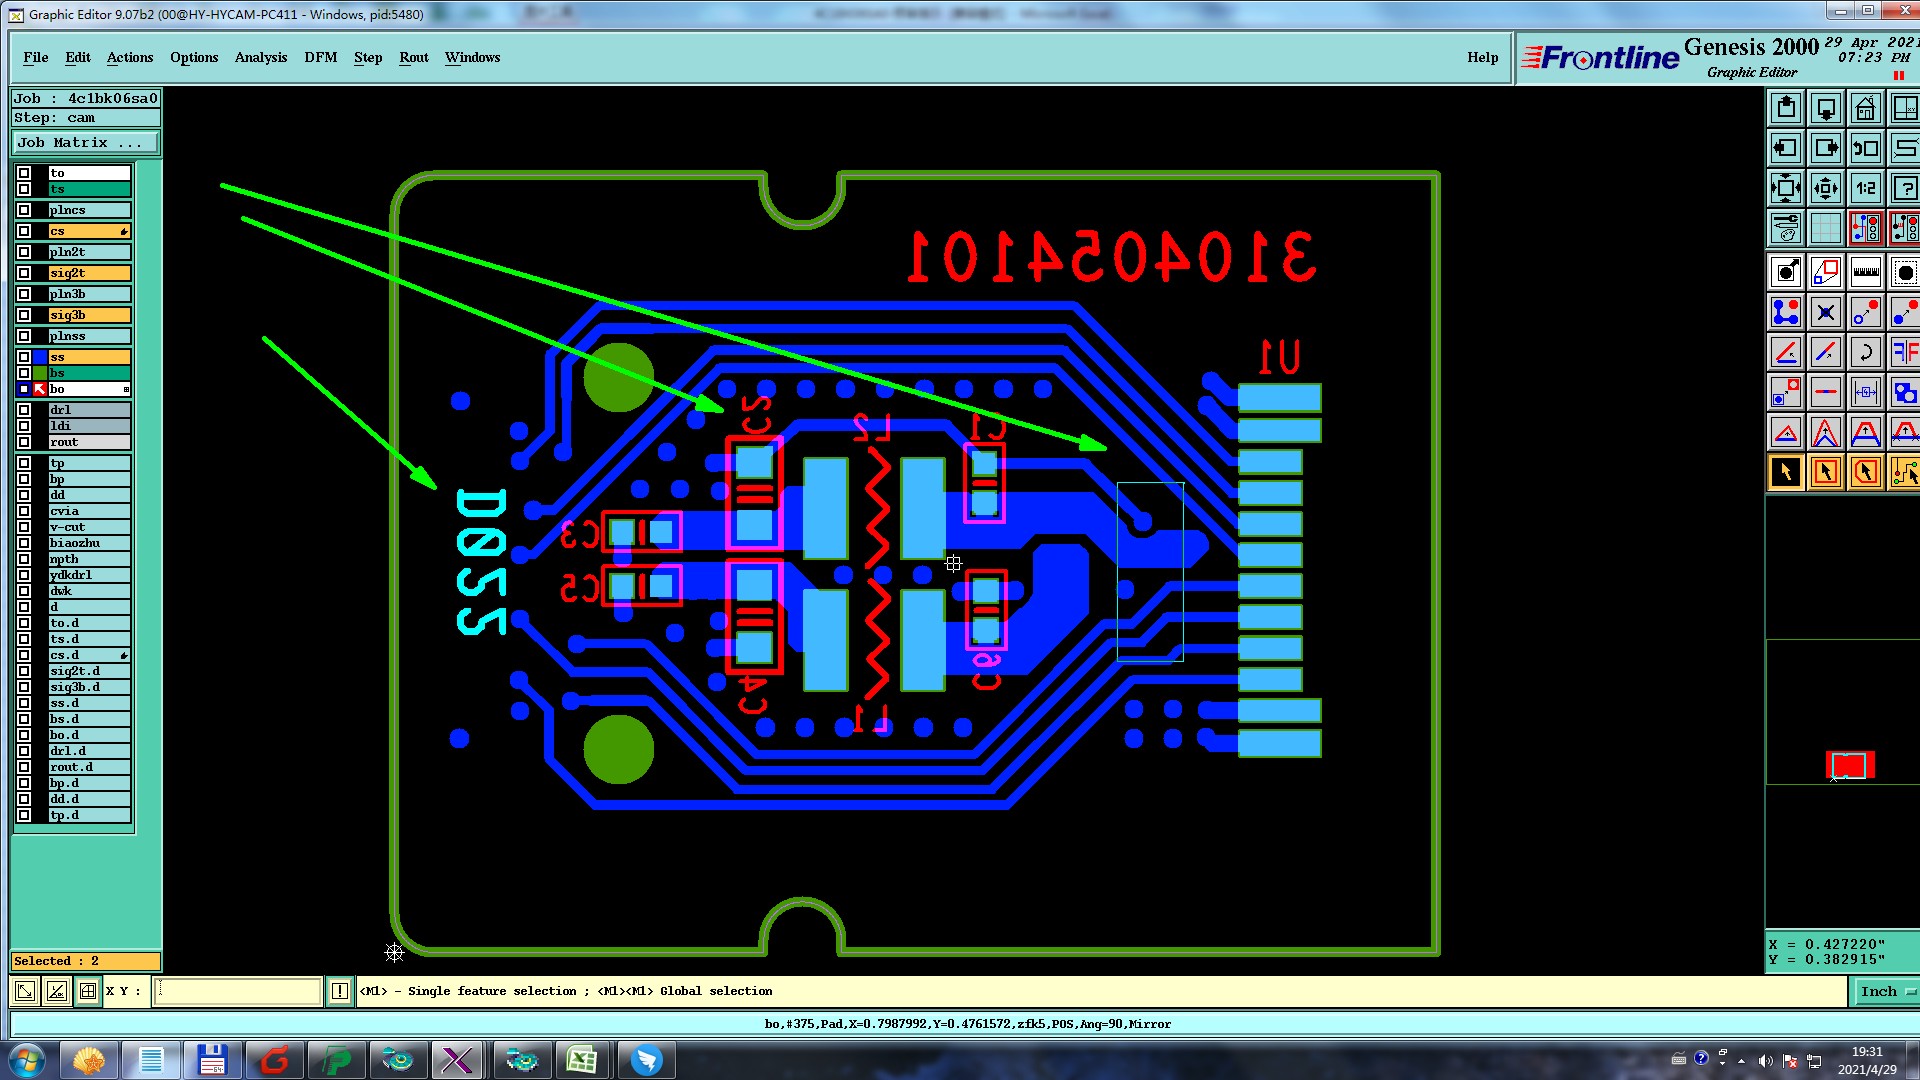Click the rotate arrow tool icon

[1865, 352]
